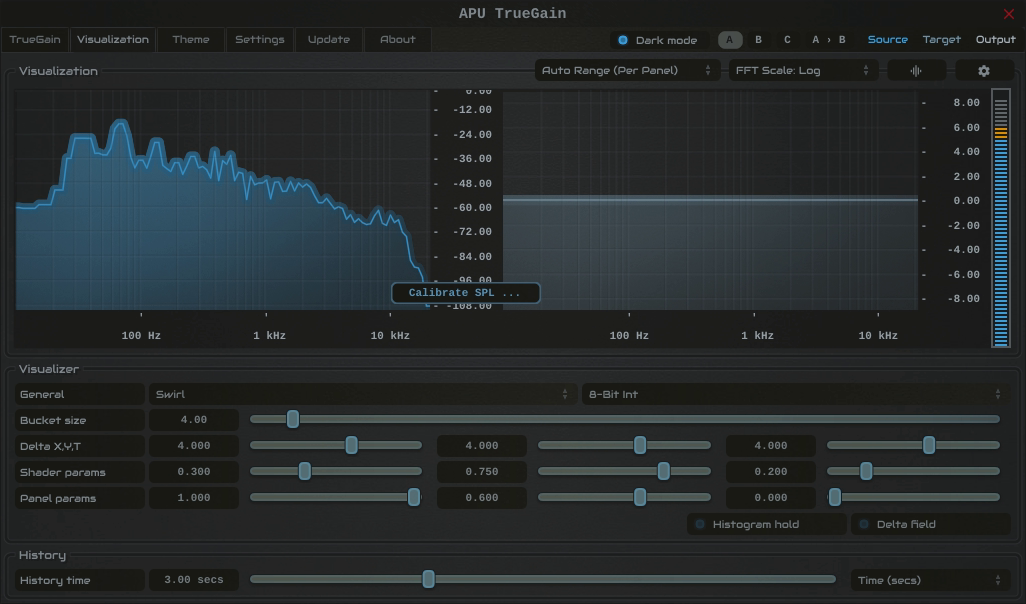
Task: Adjust the first Delta X,Y,T slider
Action: [336, 446]
